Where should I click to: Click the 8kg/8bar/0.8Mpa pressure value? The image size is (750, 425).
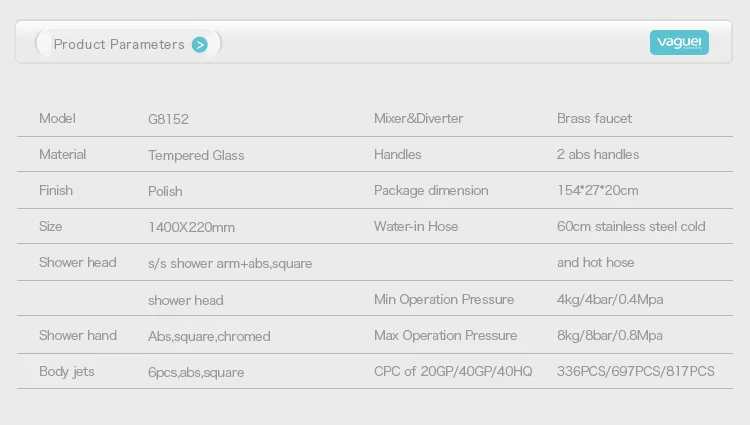tap(609, 335)
